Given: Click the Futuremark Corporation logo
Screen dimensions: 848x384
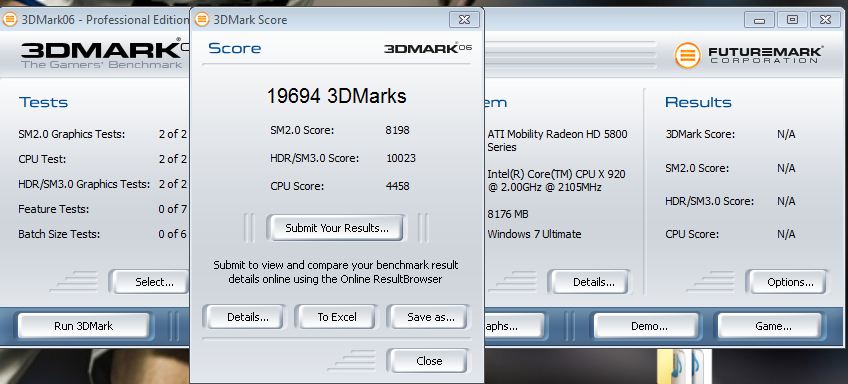Looking at the screenshot, I should coord(749,55).
